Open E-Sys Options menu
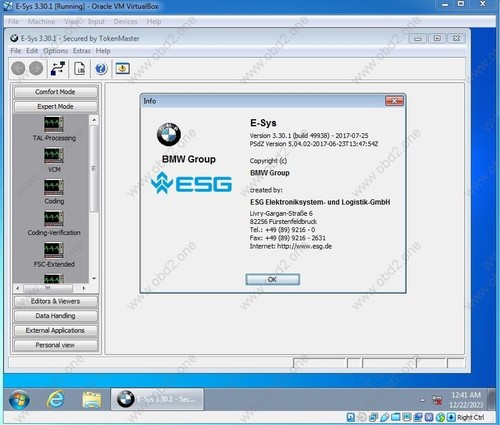The image size is (500, 425). pos(55,51)
